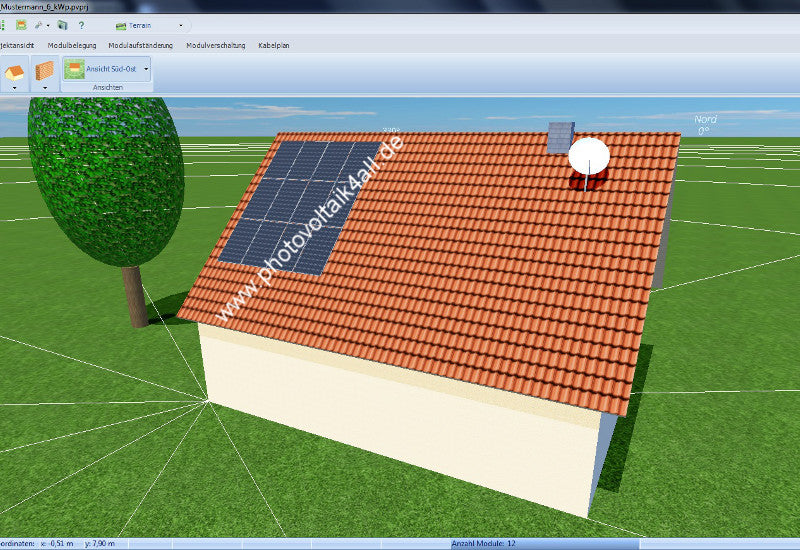Click the Terrain button in quick toolbar
This screenshot has width=800, height=550.
coord(134,26)
